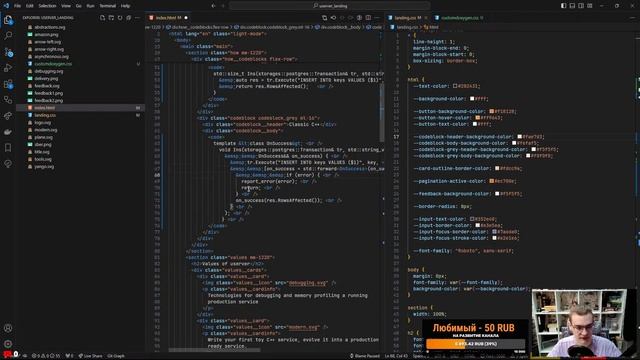The height and width of the screenshot is (360, 640).
Task: Toggle the secondary side bar layout button
Action: click(581, 6)
